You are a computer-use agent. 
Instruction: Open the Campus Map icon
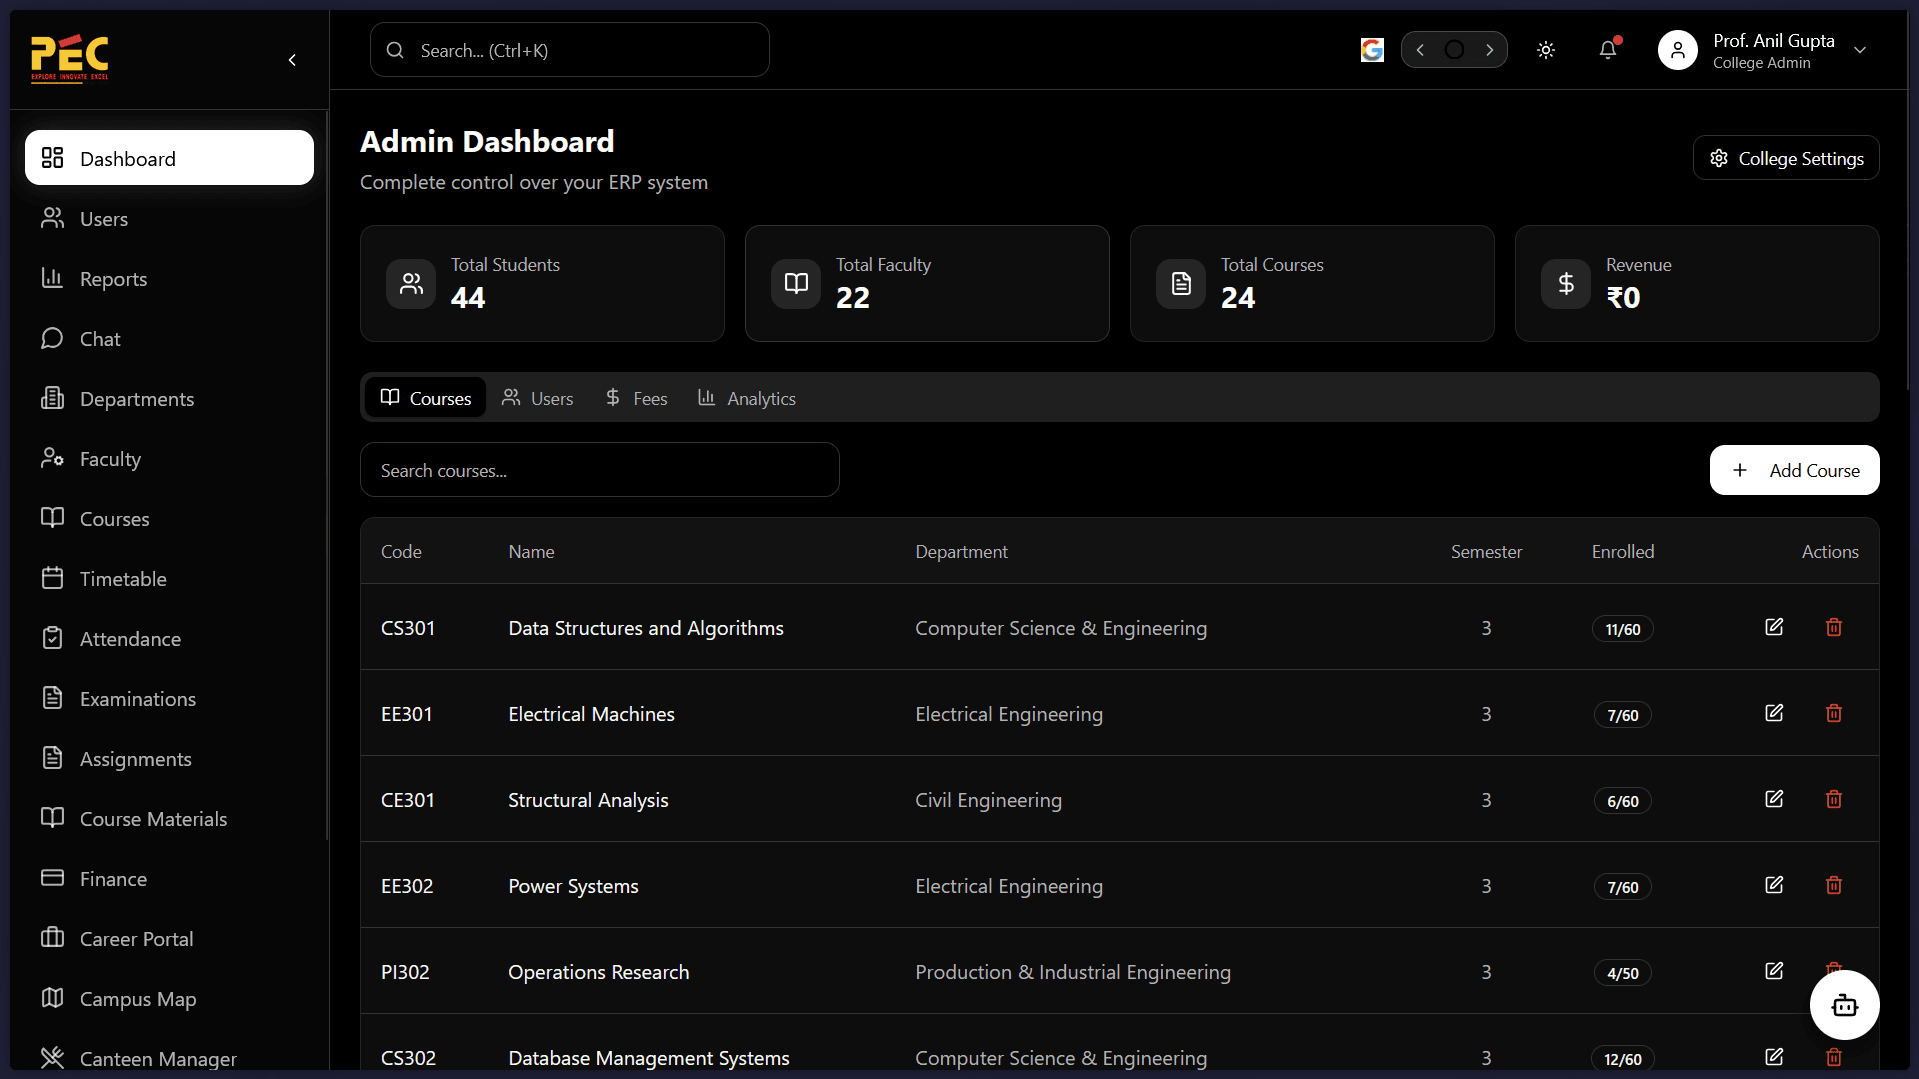[54, 998]
